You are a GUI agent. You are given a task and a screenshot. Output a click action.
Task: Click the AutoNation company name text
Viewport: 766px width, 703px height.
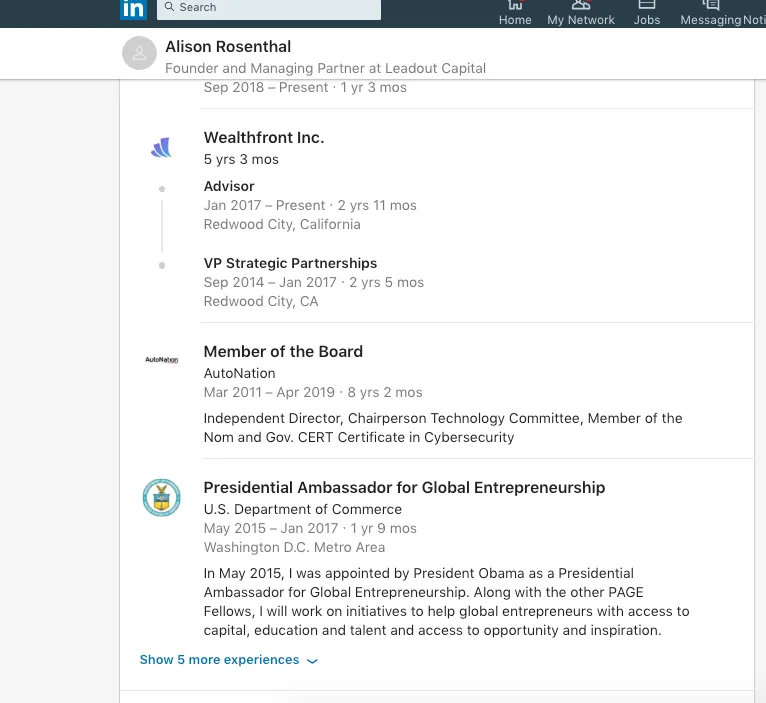pos(239,373)
